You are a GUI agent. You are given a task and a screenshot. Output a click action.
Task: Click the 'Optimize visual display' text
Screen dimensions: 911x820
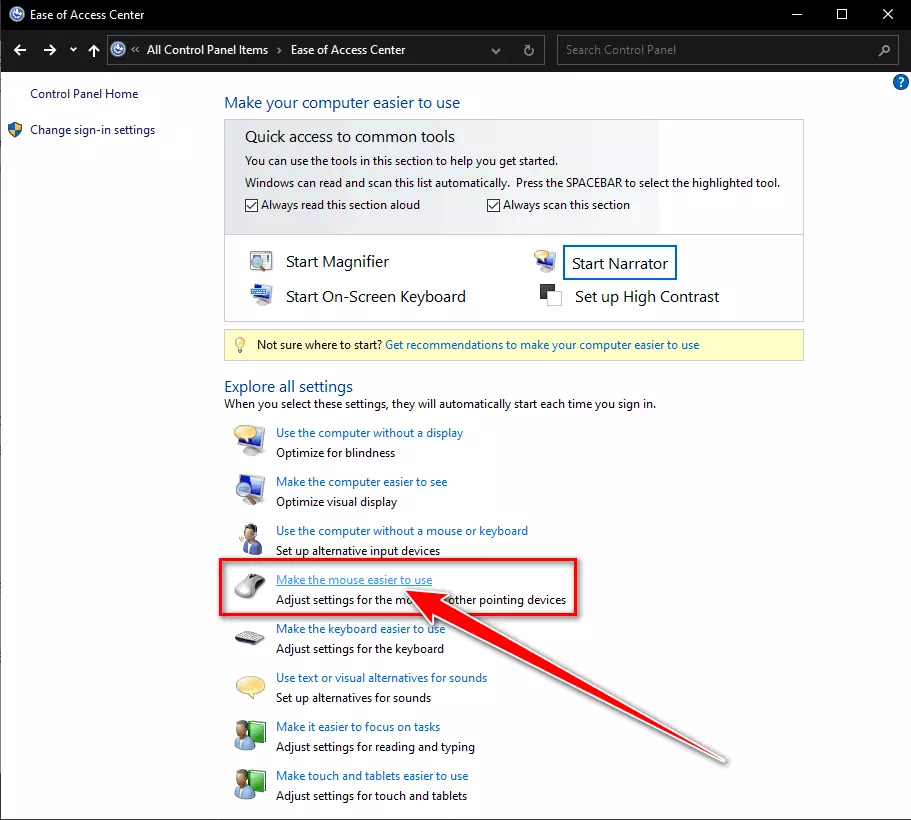tap(336, 502)
